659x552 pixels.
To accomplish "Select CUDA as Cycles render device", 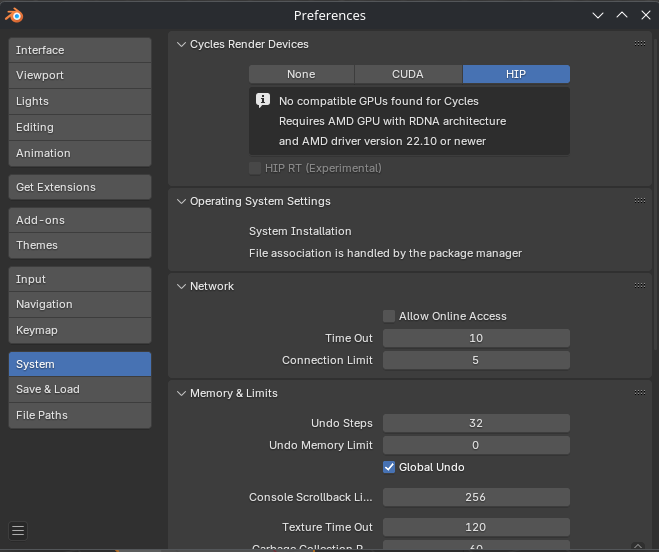I will [x=408, y=74].
